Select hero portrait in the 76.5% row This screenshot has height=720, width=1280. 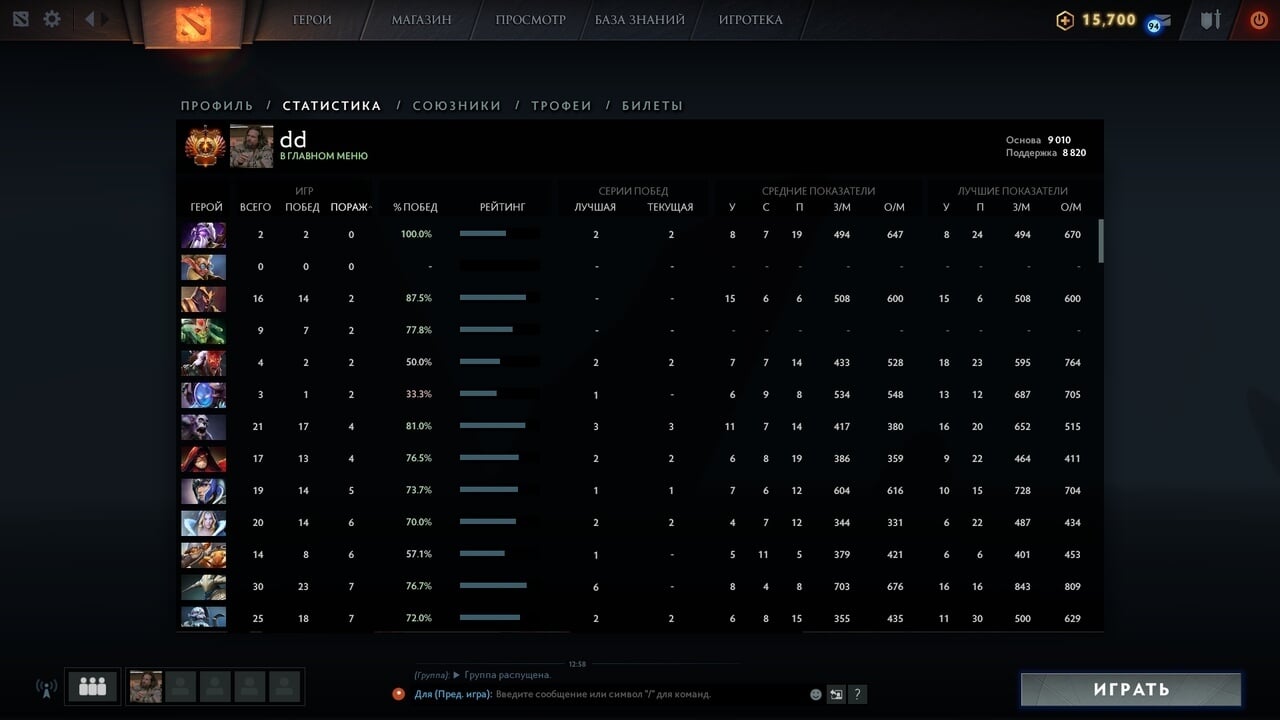click(203, 459)
